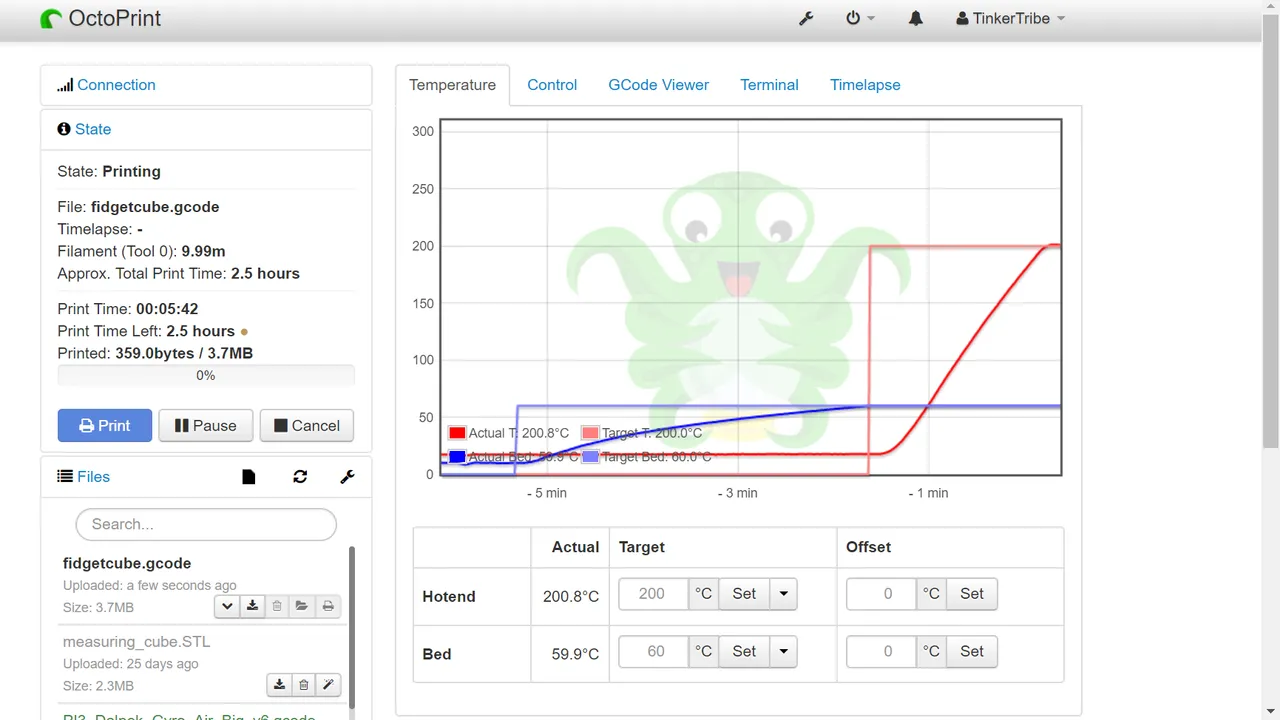This screenshot has width=1280, height=720.
Task: Click the Hotend target temperature field
Action: (x=654, y=594)
